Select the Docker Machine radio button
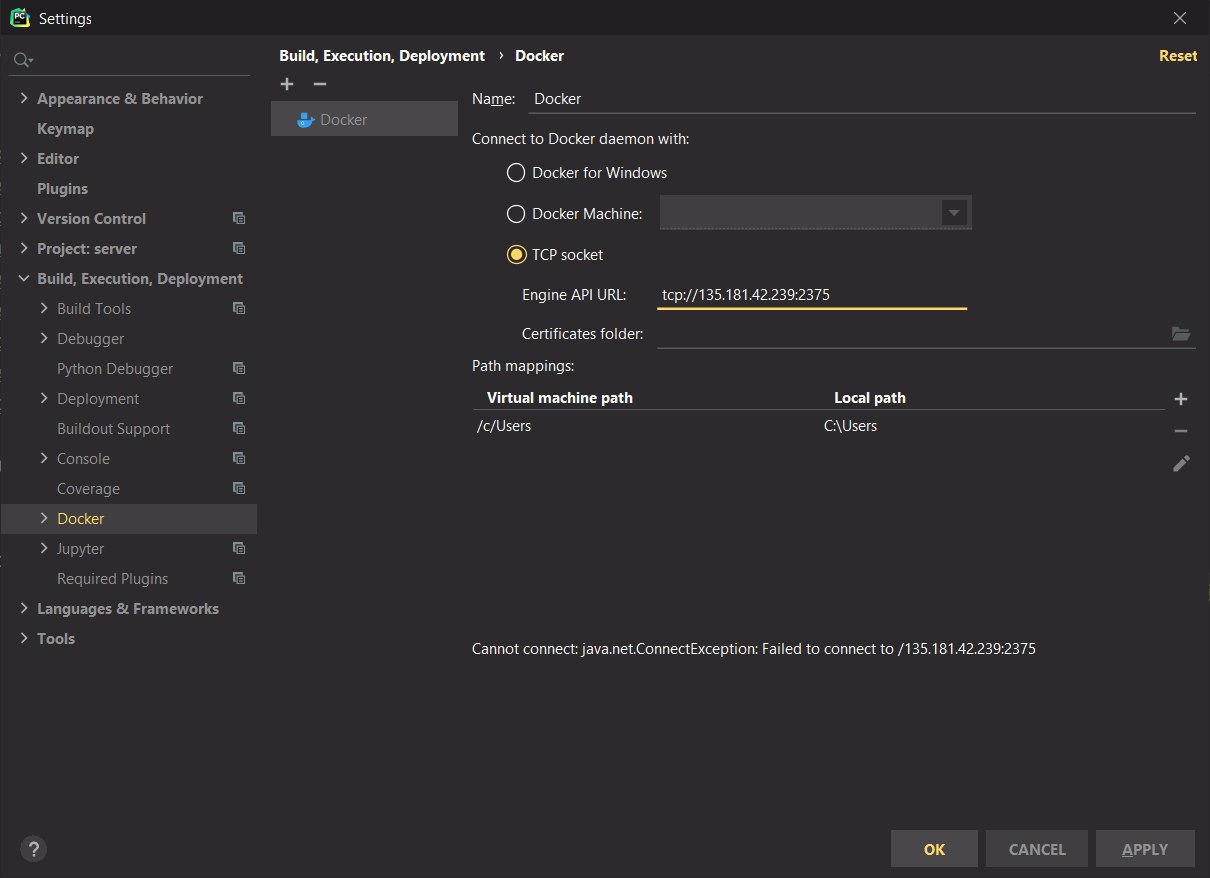 tap(516, 213)
